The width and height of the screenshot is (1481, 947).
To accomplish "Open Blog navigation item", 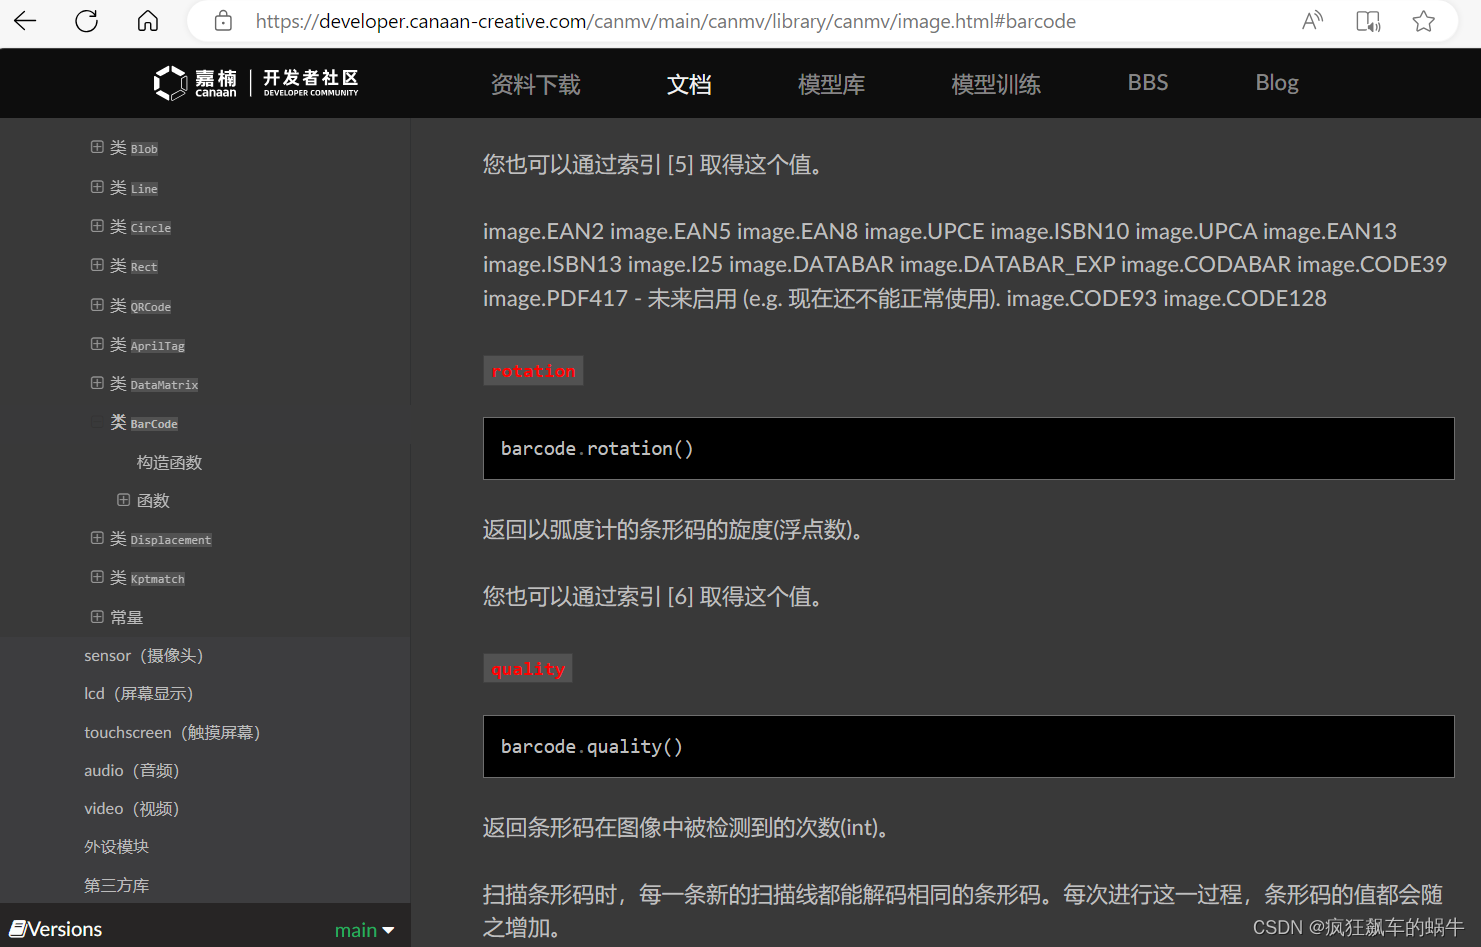I will click(x=1277, y=83).
